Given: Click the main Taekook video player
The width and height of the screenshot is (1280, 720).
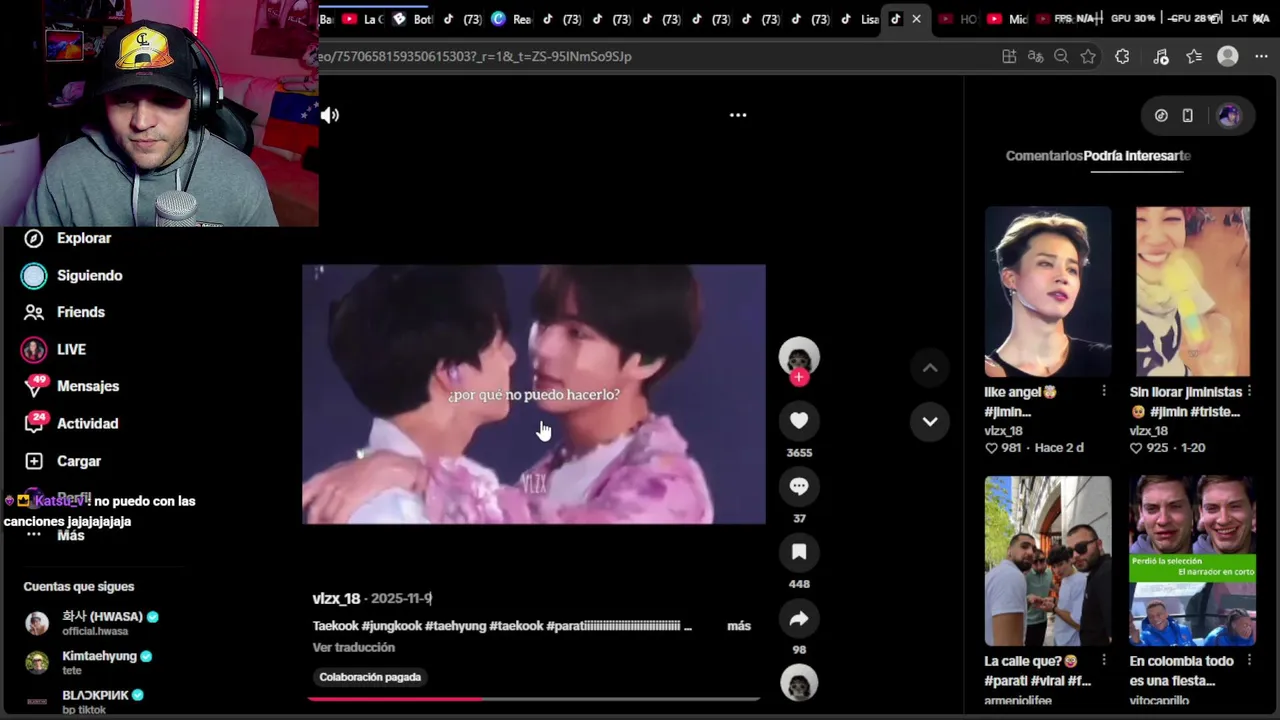Looking at the screenshot, I should click(x=534, y=394).
